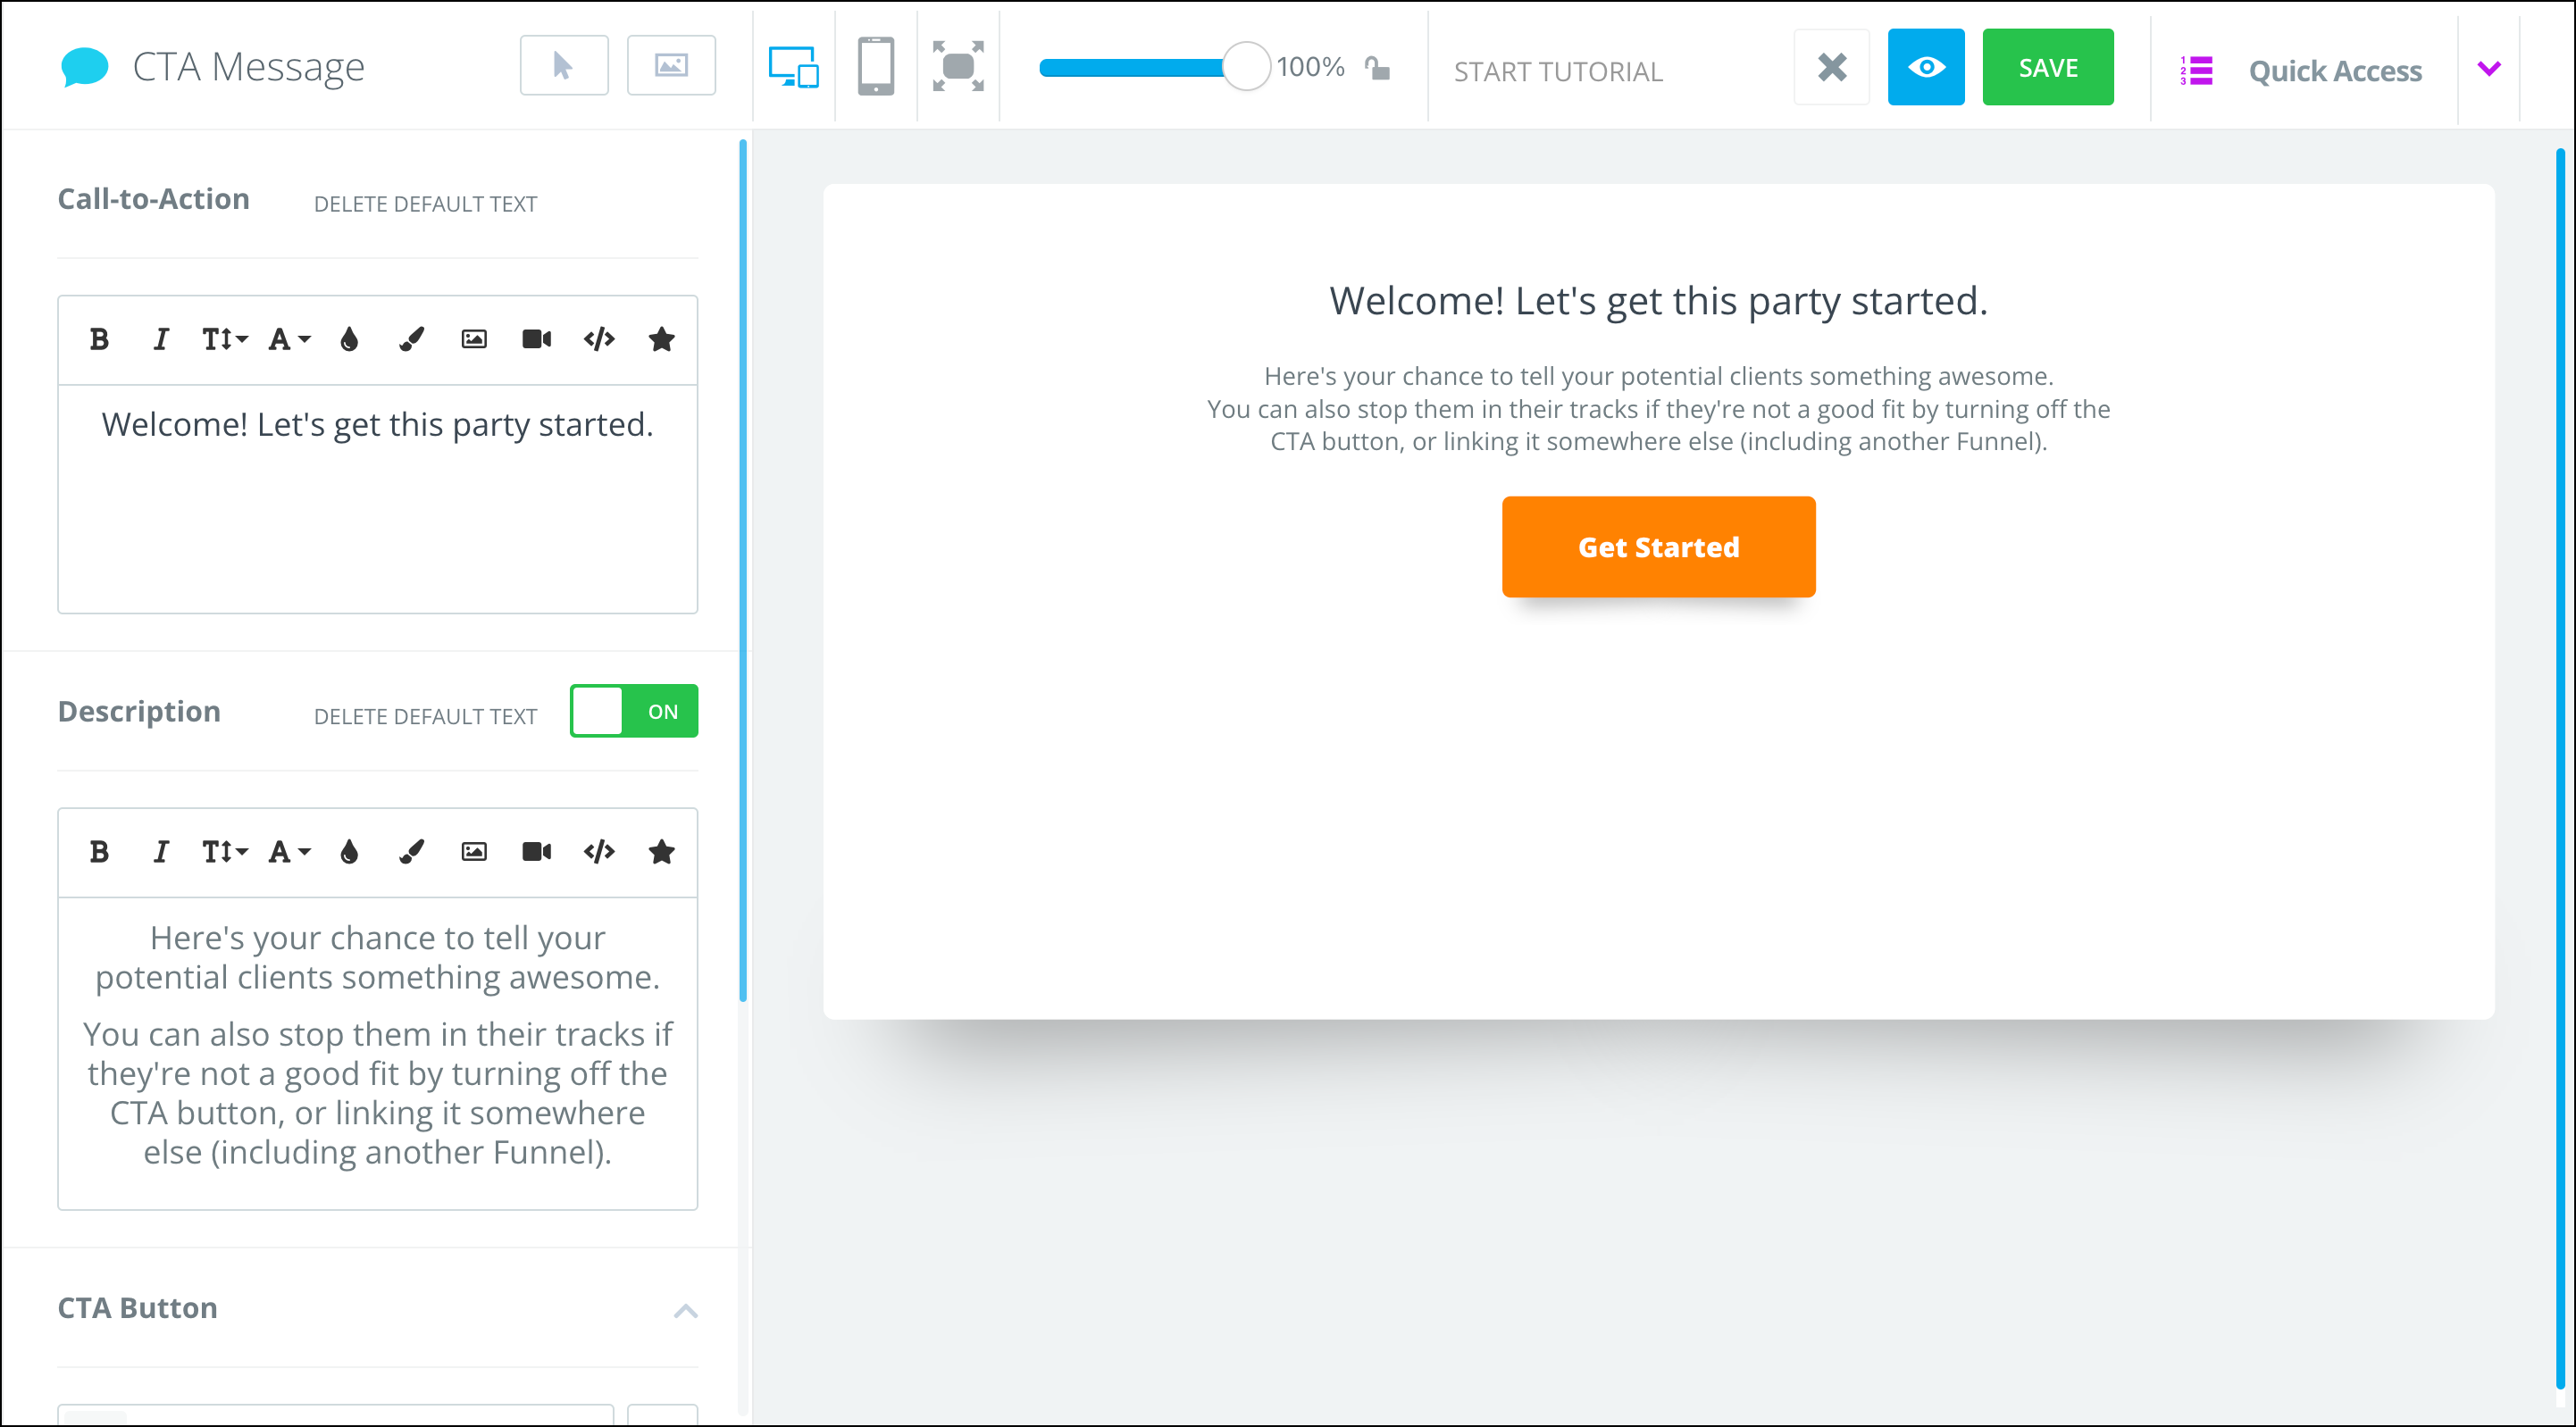Open code view in Description editor
This screenshot has height=1427, width=2576.
point(599,852)
